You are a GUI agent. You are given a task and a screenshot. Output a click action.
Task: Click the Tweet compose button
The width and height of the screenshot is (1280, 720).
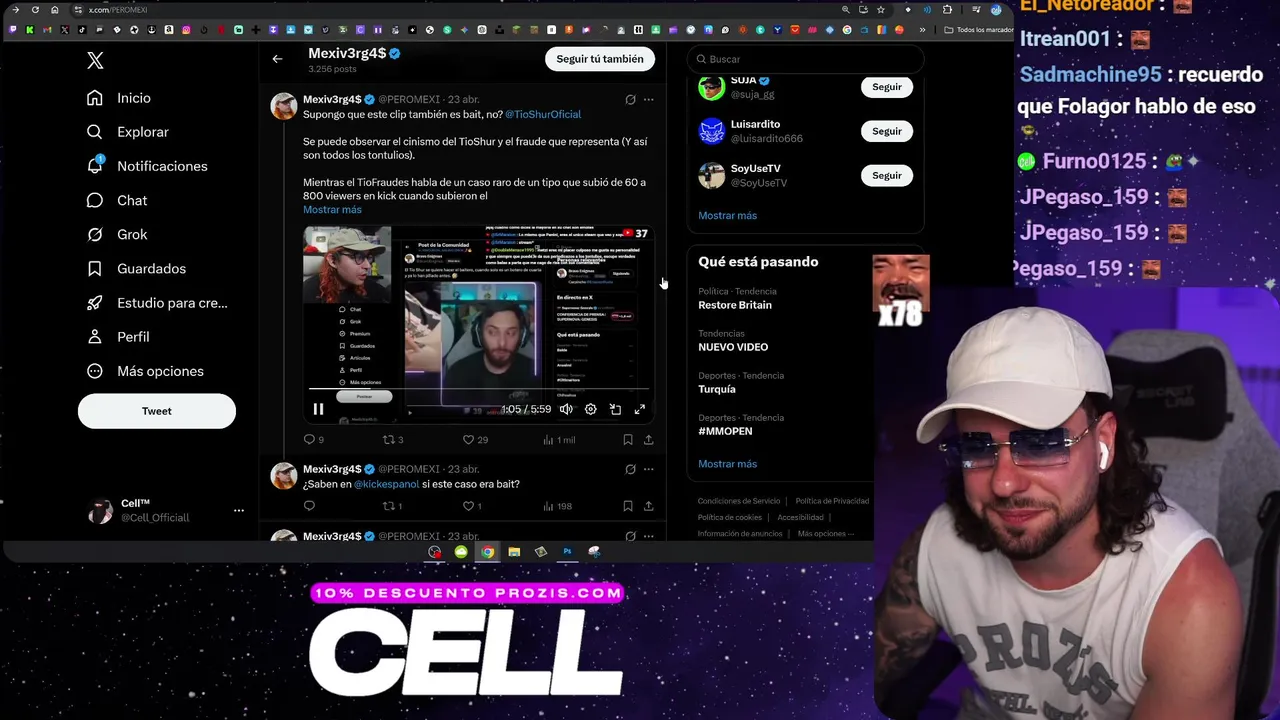coord(157,411)
